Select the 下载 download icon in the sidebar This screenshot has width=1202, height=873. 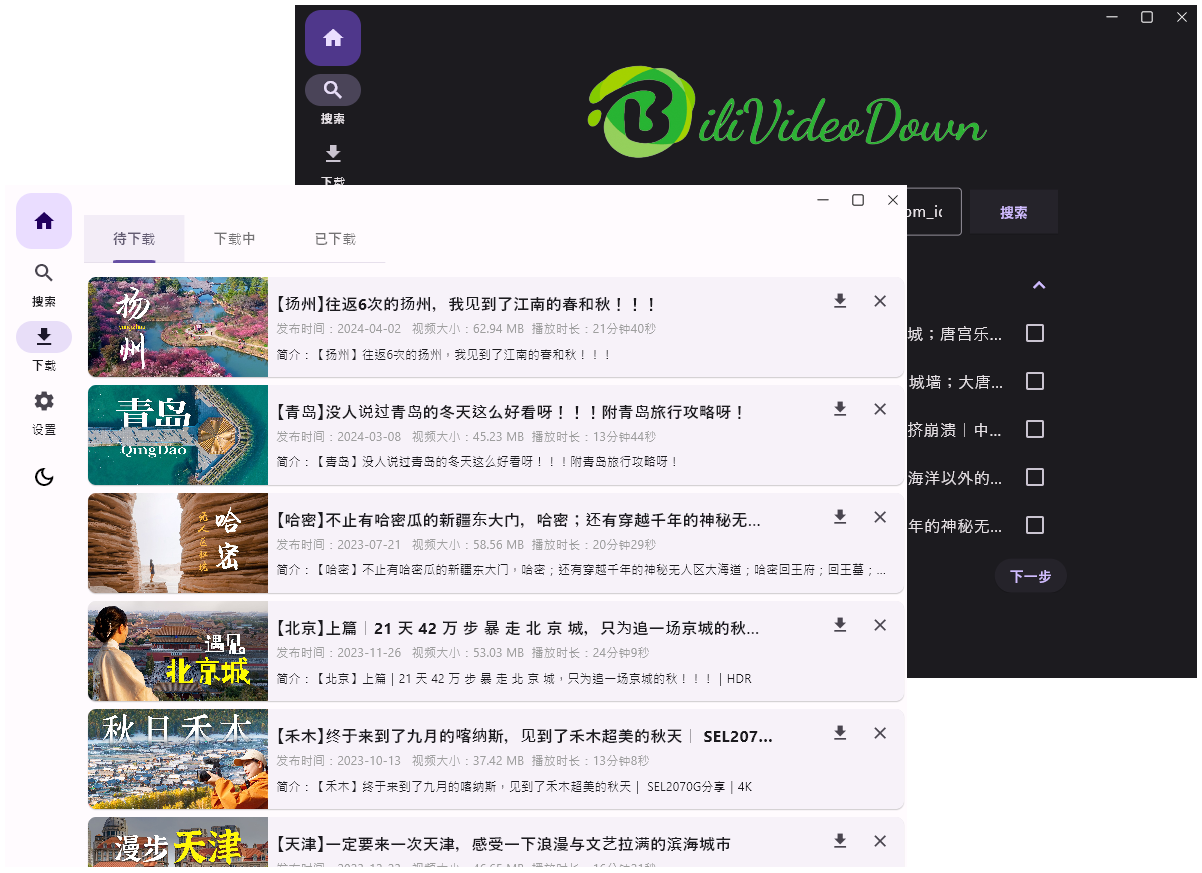(44, 337)
